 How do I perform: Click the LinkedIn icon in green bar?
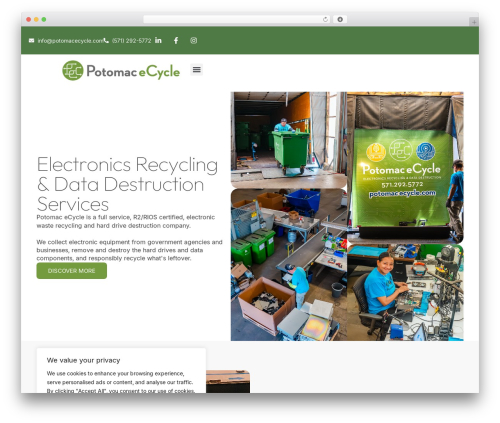coord(158,40)
